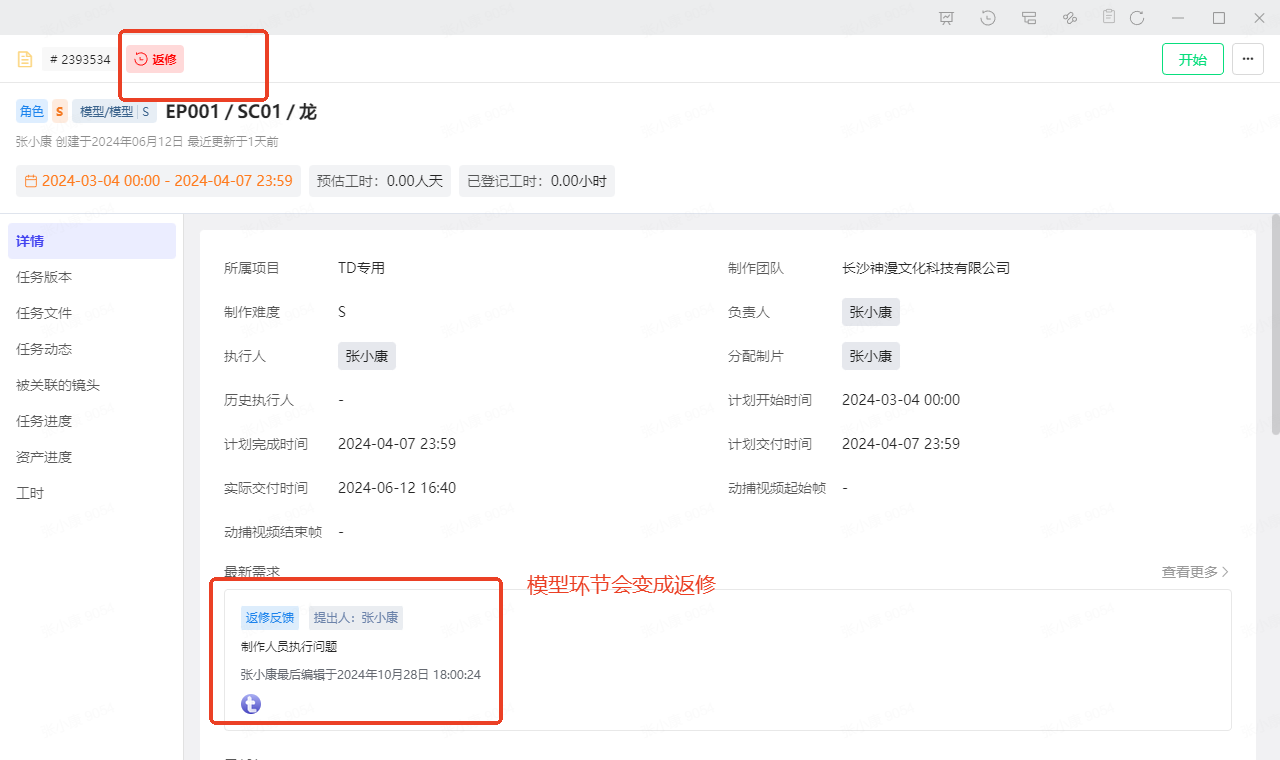Click the link chain icon in title bar
The width and height of the screenshot is (1280, 760).
[1069, 18]
